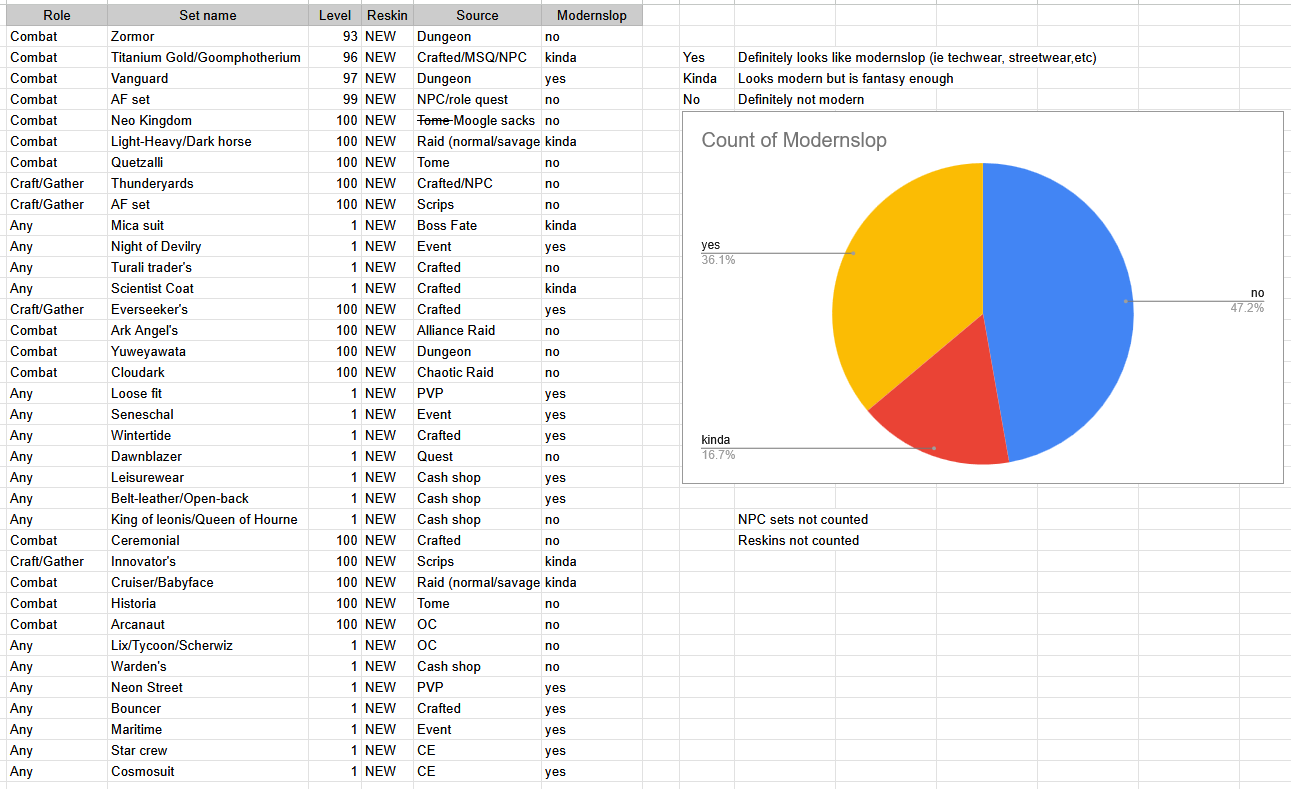Select the Neo Kingdom cell
The width and height of the screenshot is (1291, 789).
[208, 120]
